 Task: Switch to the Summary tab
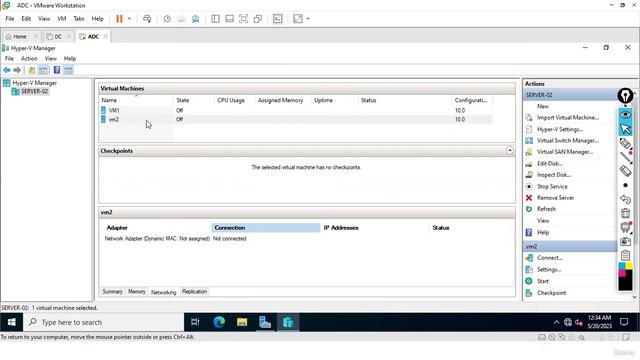click(112, 292)
